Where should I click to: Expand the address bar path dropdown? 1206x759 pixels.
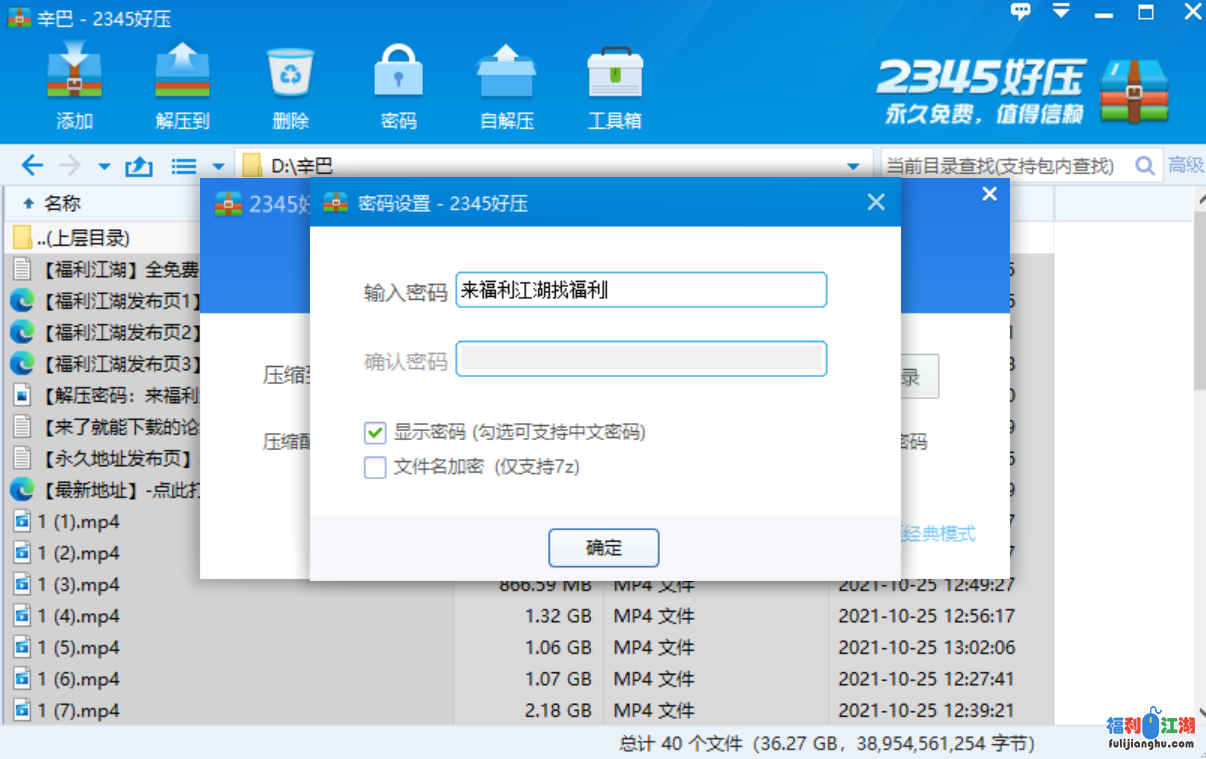(x=853, y=166)
